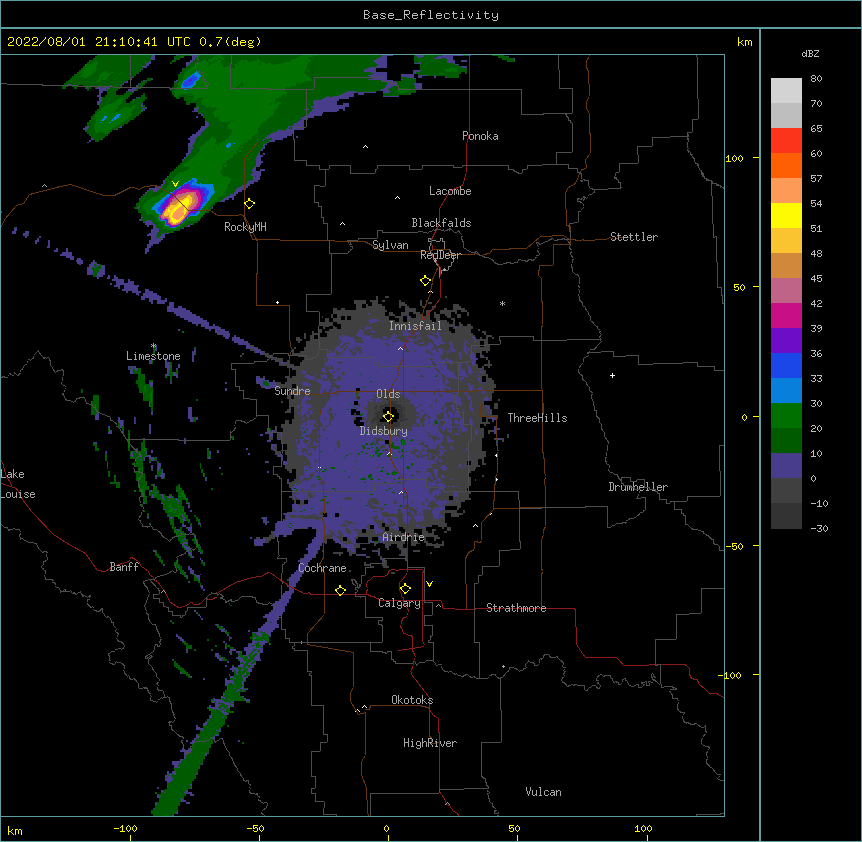
Task: Click the HighRiver label
Action: 430,743
